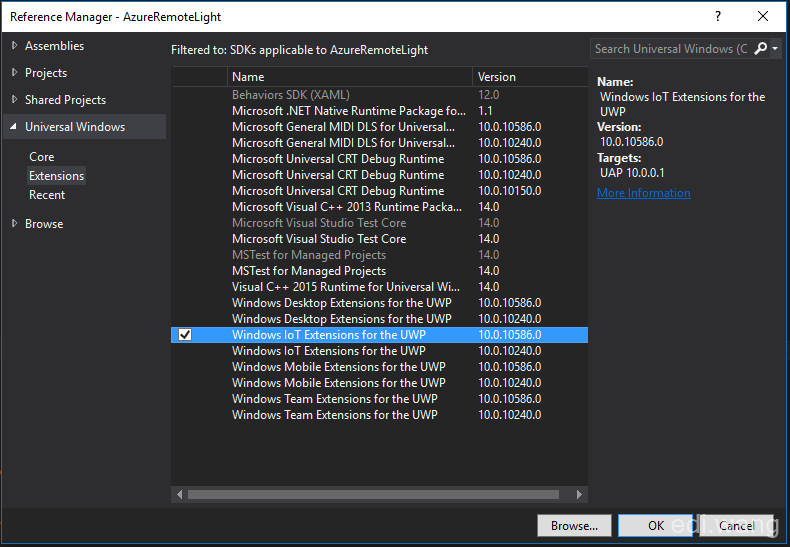Select Behaviors SDK (XAML) row
Screen dimensions: 790x547
pos(379,95)
